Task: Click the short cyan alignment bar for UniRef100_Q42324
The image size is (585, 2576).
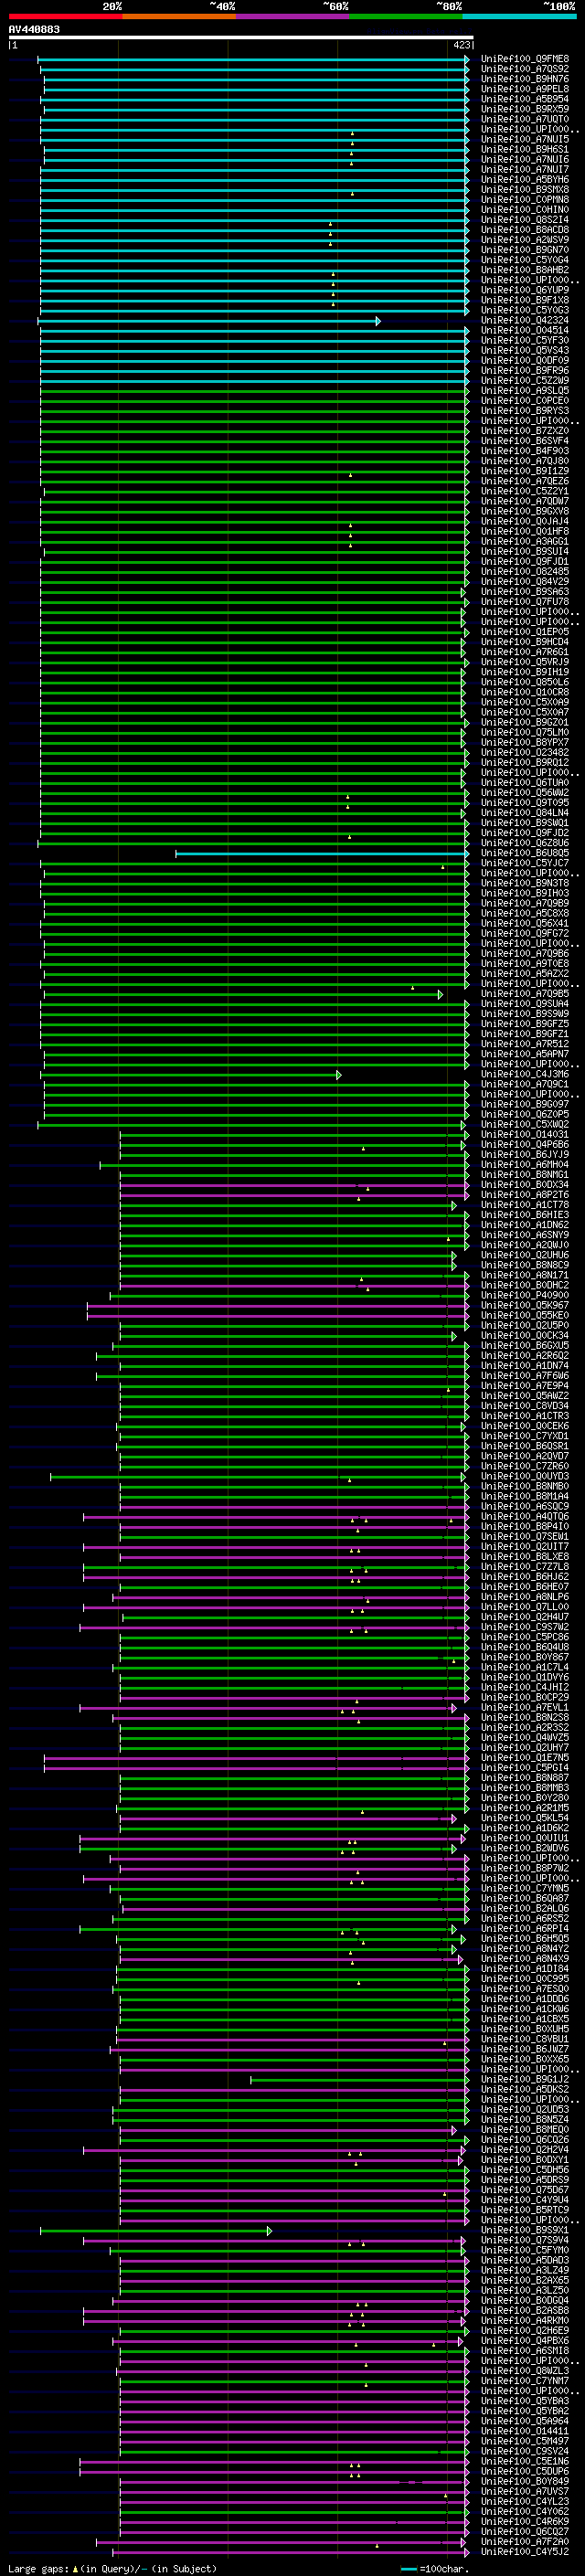Action: point(209,321)
